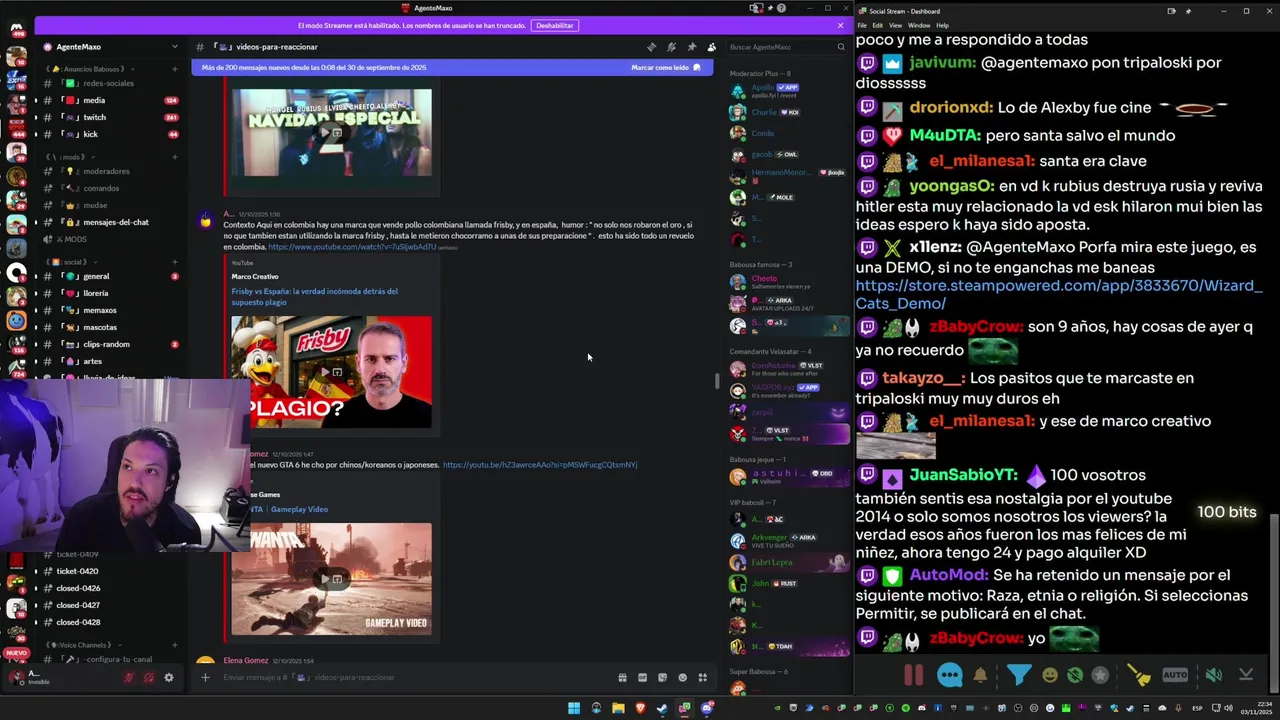1280x720 pixels.
Task: Open the general channel
Action: pos(110,276)
